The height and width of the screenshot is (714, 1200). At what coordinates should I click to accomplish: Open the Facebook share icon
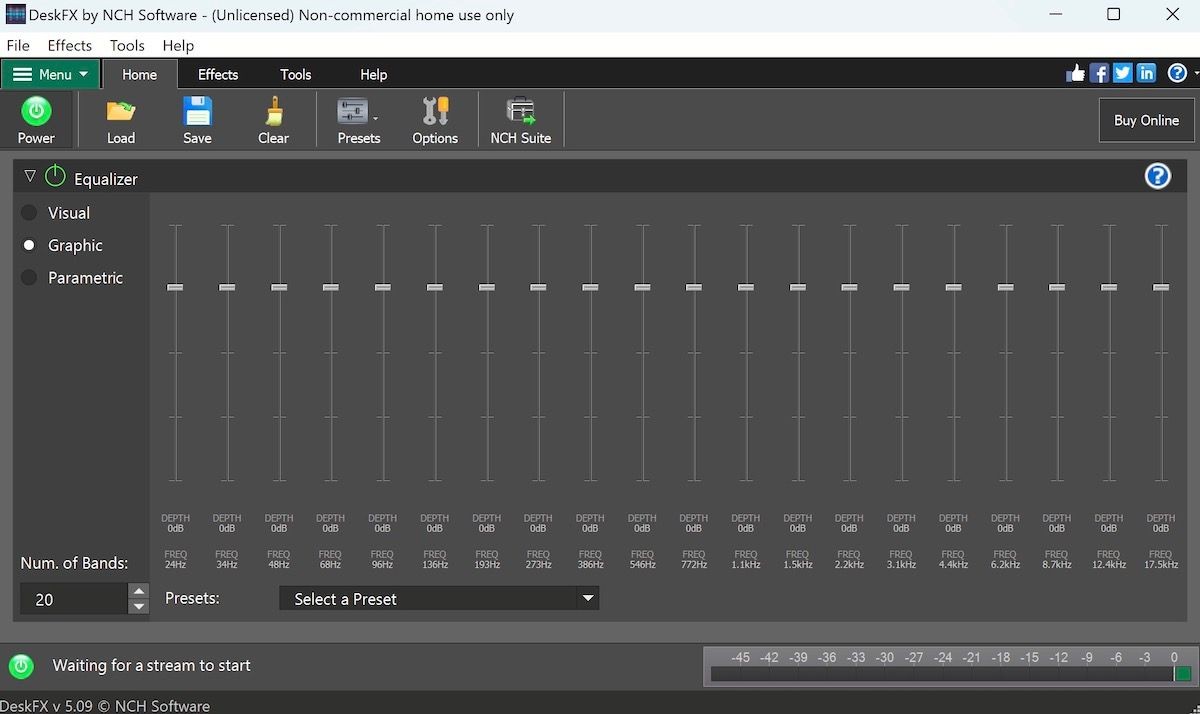pos(1099,73)
